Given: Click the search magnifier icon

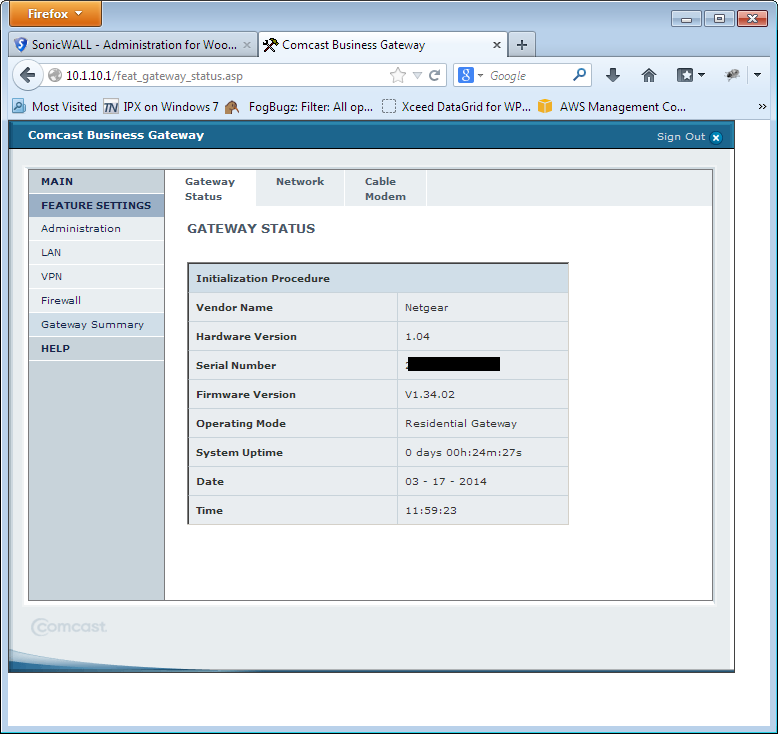Looking at the screenshot, I should point(579,75).
